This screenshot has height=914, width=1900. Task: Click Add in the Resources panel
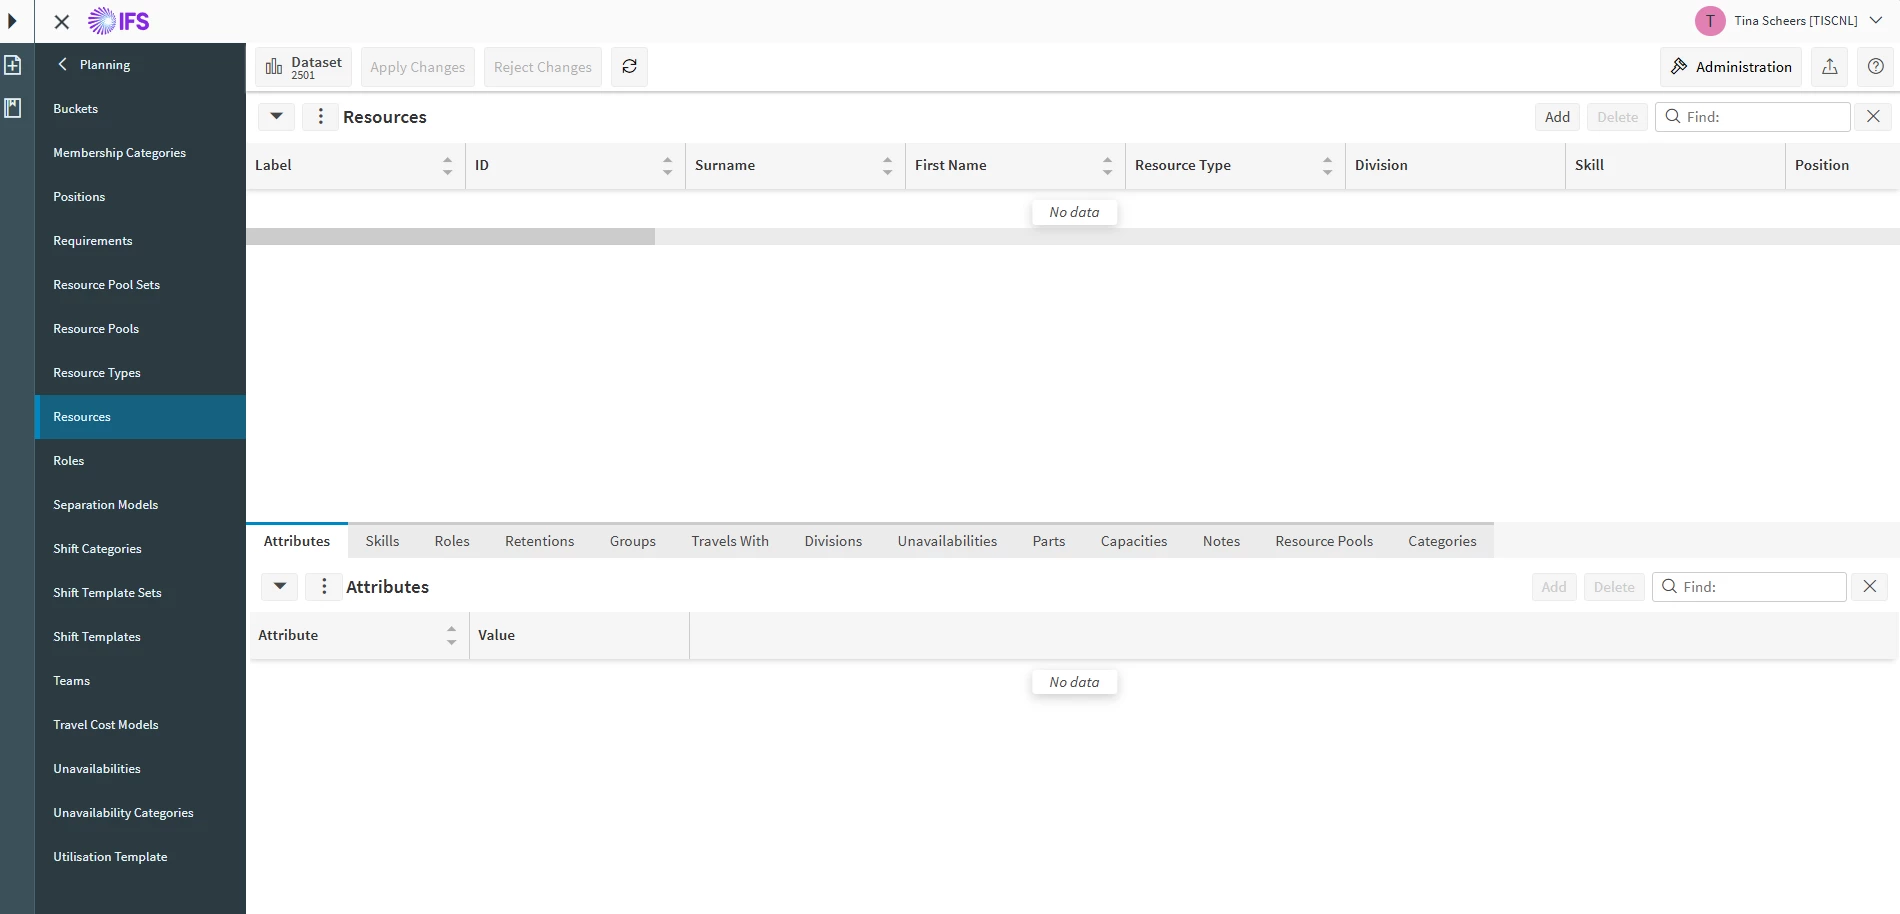(x=1557, y=117)
